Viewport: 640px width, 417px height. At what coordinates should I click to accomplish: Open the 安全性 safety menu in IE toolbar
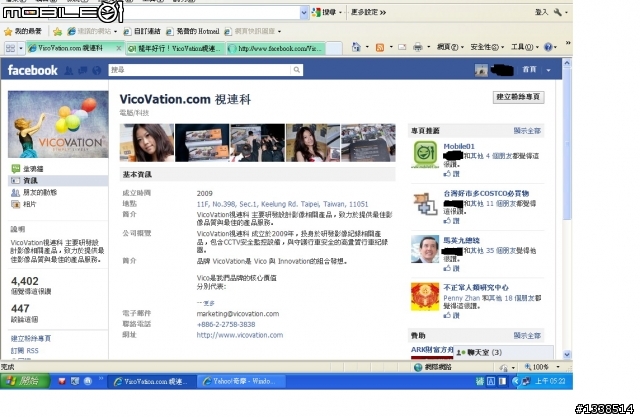[x=487, y=47]
